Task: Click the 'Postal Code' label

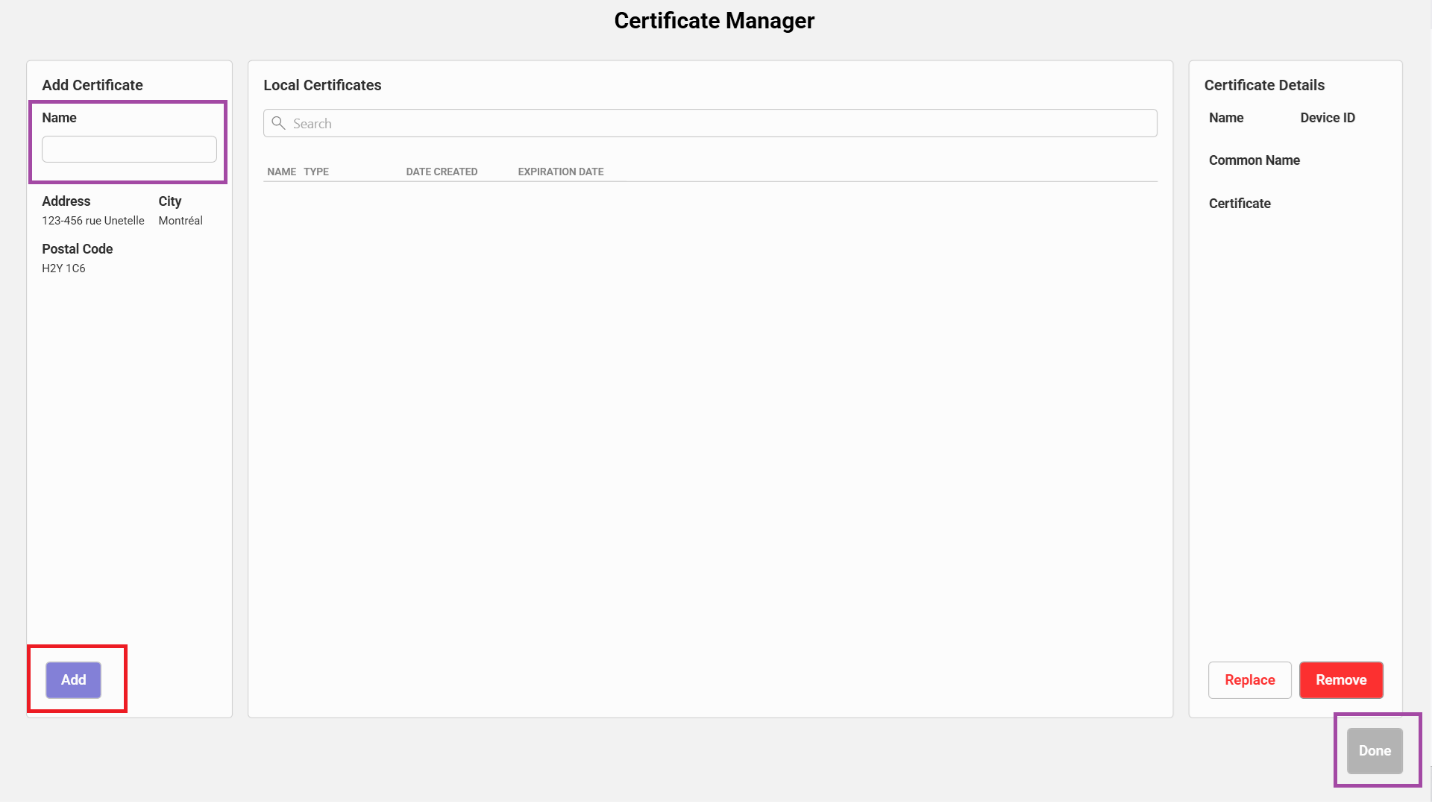Action: (x=77, y=249)
